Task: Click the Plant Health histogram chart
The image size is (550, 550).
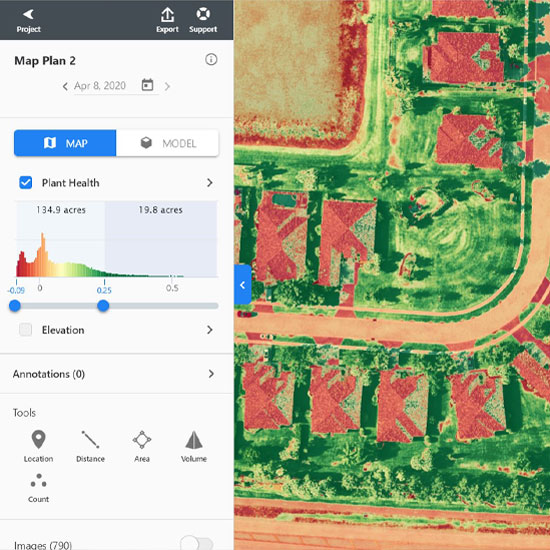Action: (x=116, y=239)
